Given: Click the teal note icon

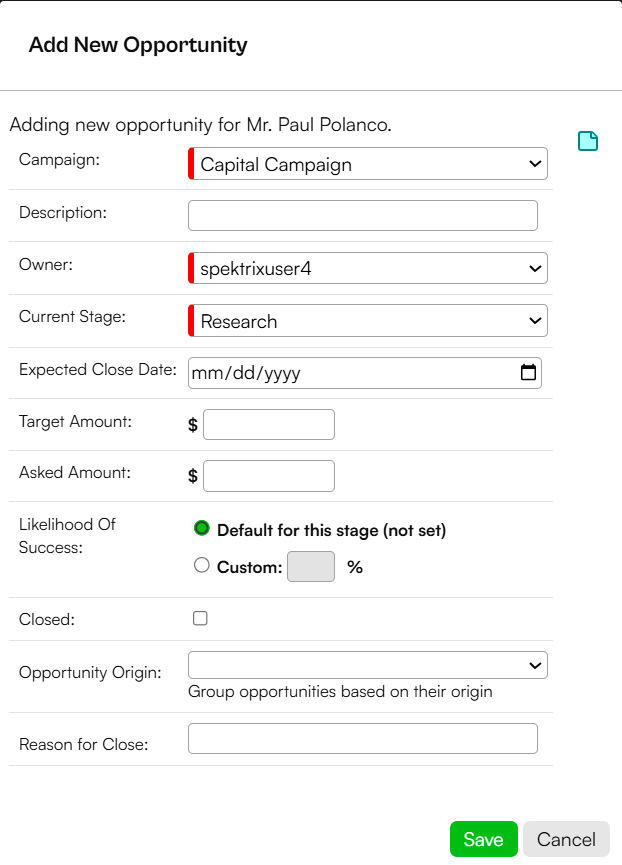Looking at the screenshot, I should point(588,141).
